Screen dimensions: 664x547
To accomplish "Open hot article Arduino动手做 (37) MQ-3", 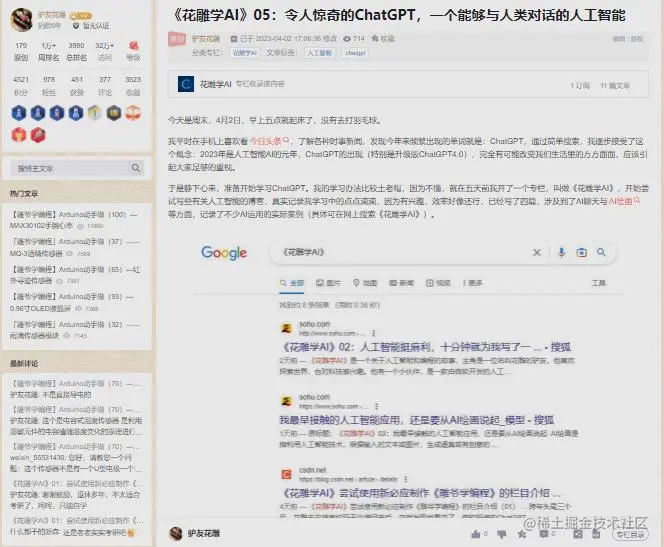I will point(75,247).
